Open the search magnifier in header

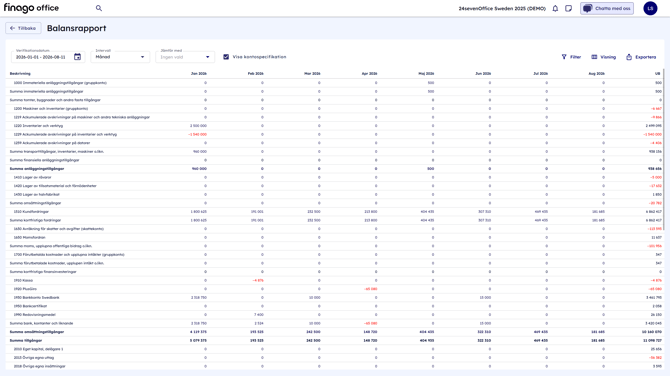coord(99,8)
